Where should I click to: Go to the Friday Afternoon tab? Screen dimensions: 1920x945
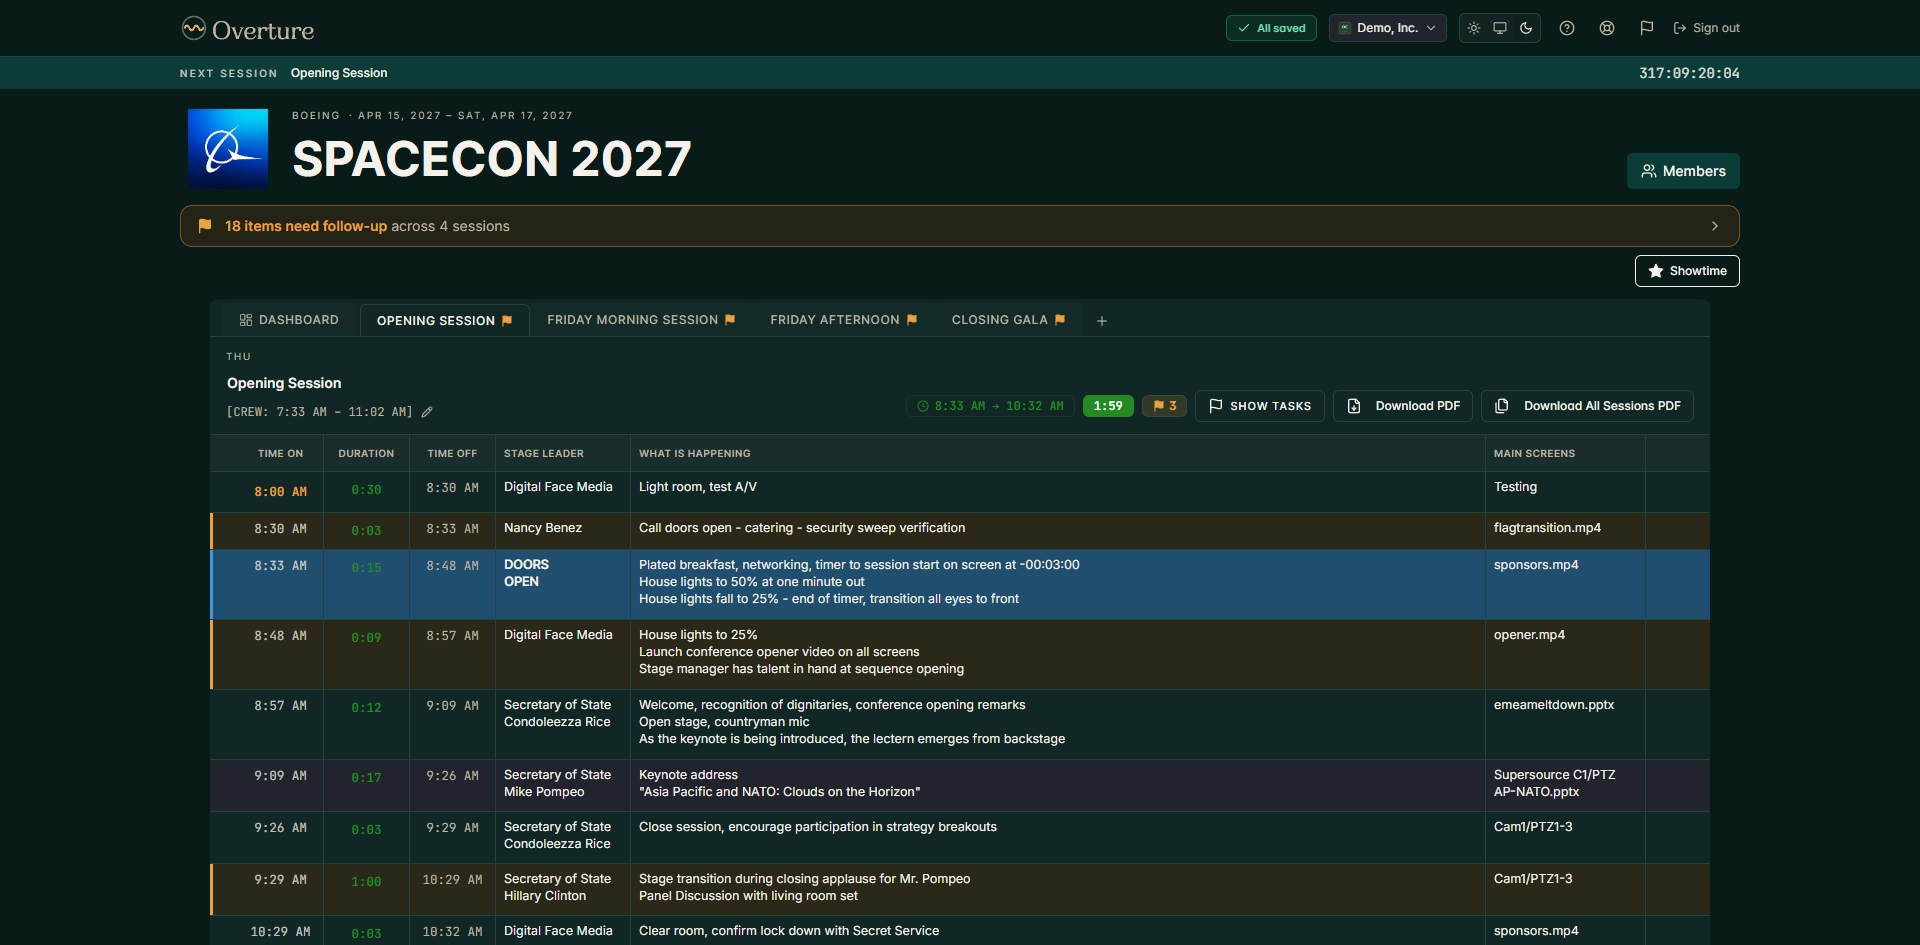pos(843,320)
